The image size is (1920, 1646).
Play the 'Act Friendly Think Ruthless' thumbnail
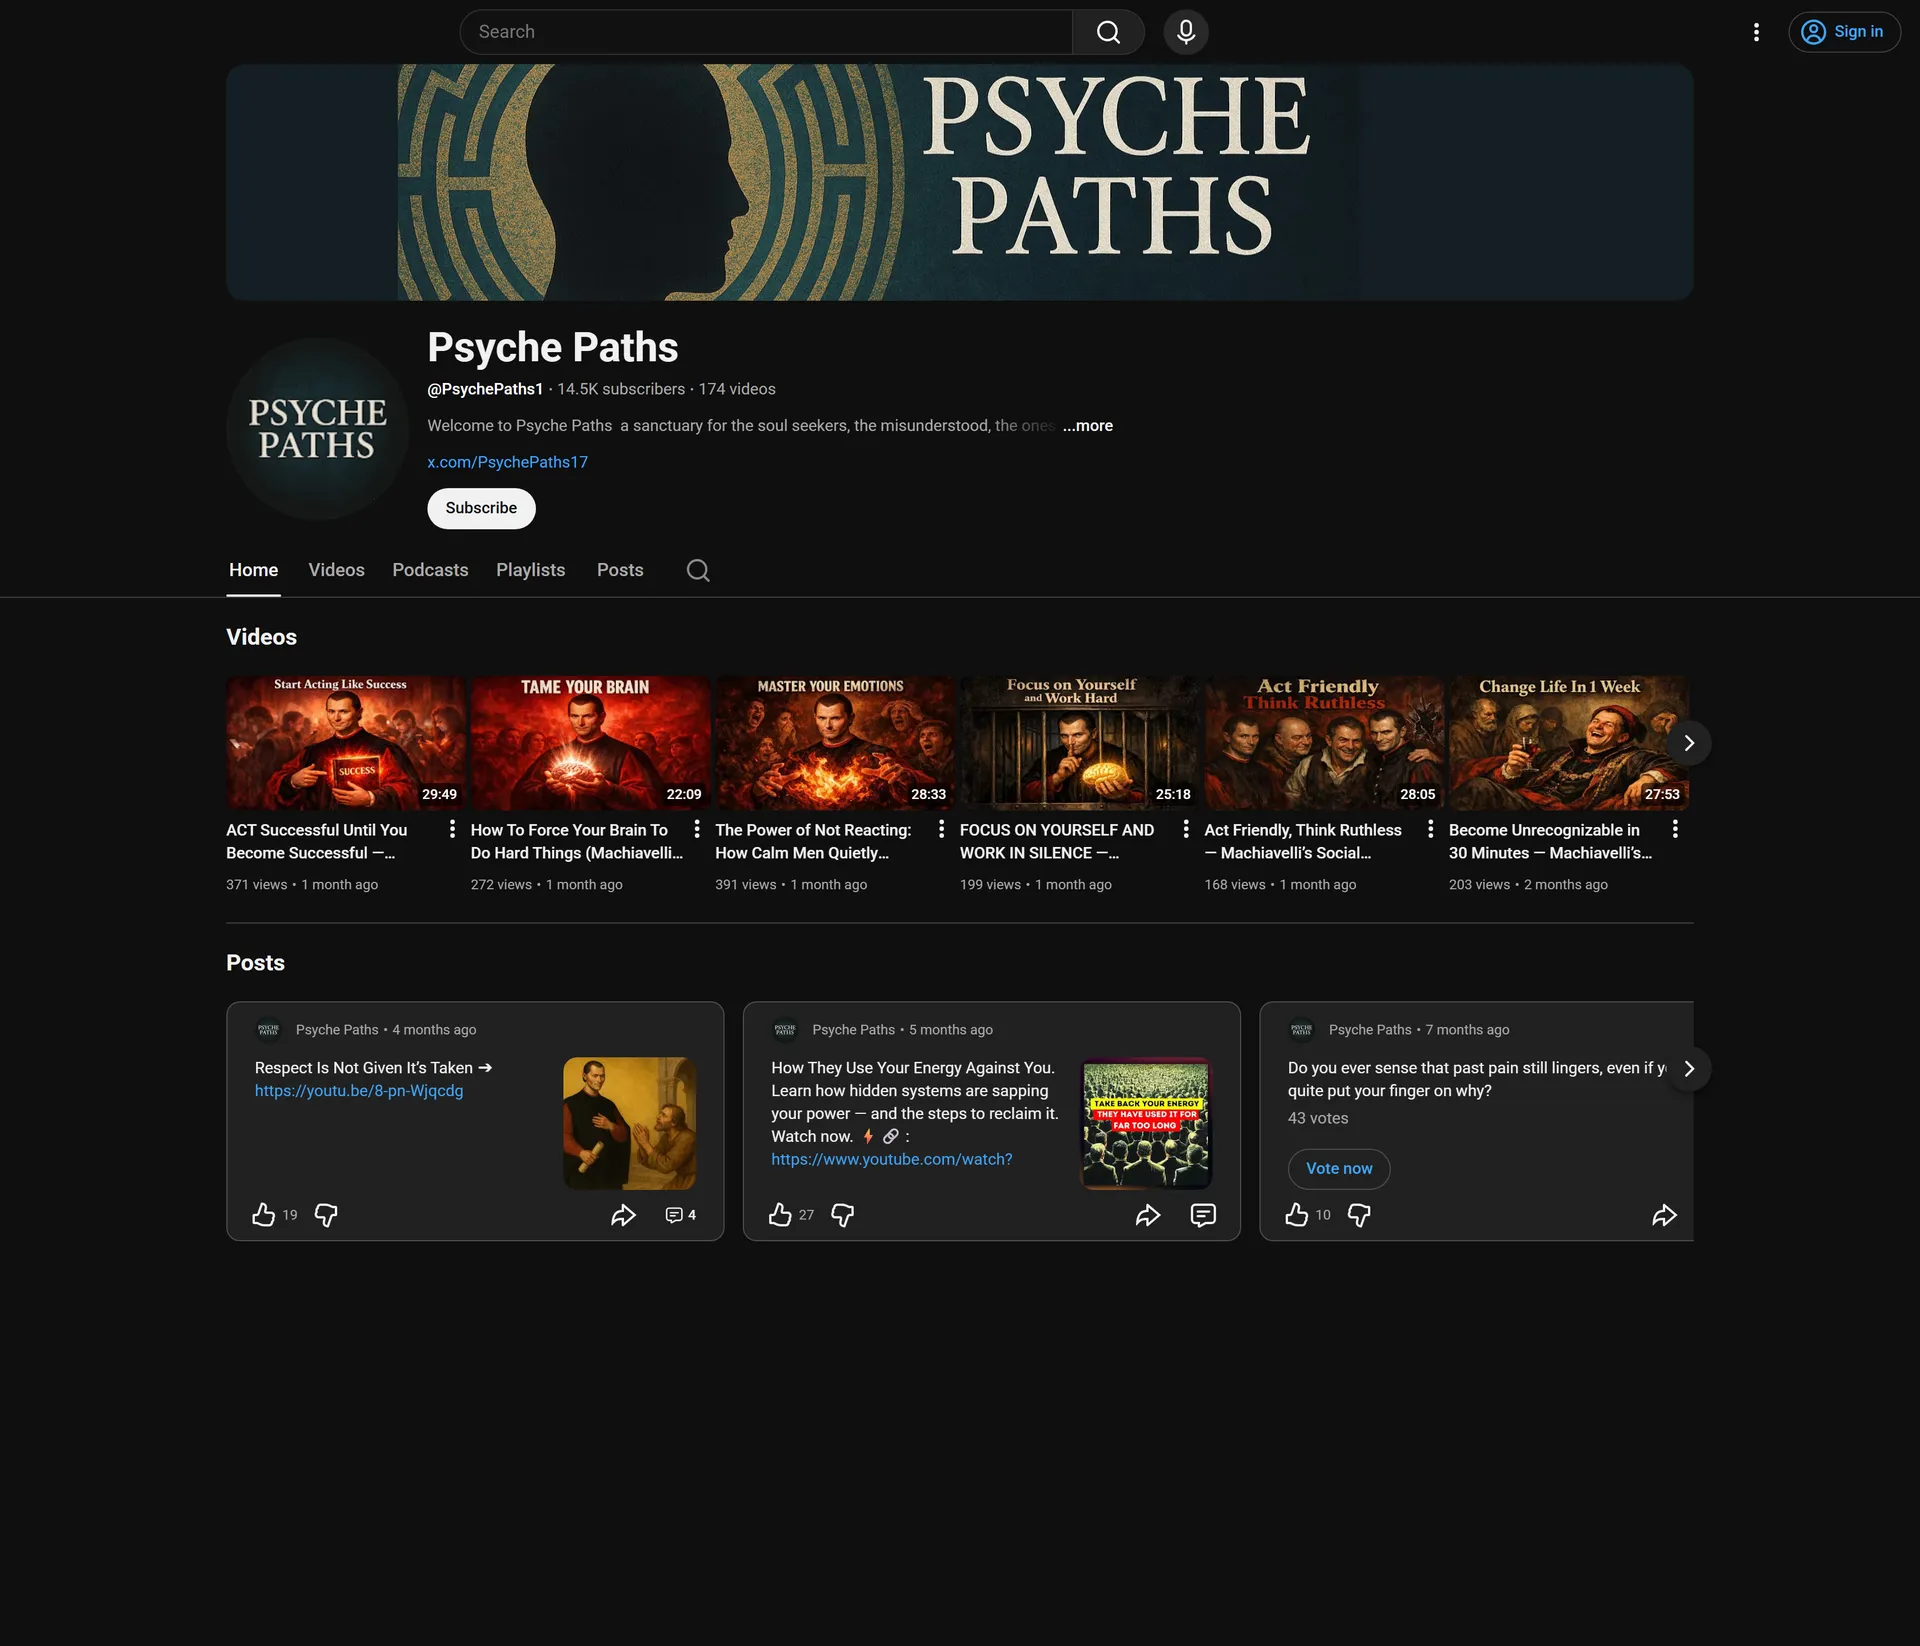click(1323, 743)
